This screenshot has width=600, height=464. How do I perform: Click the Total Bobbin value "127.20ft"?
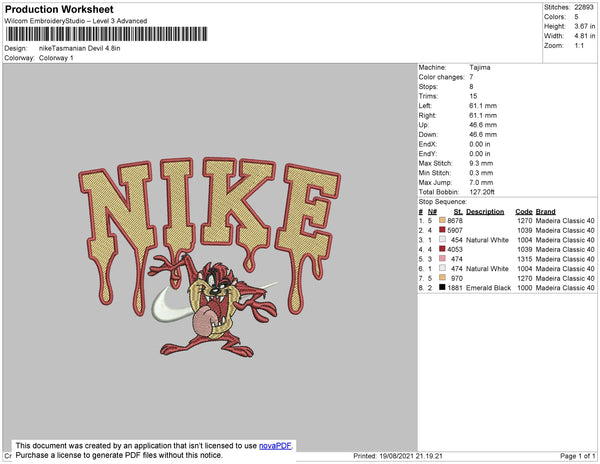tap(482, 192)
